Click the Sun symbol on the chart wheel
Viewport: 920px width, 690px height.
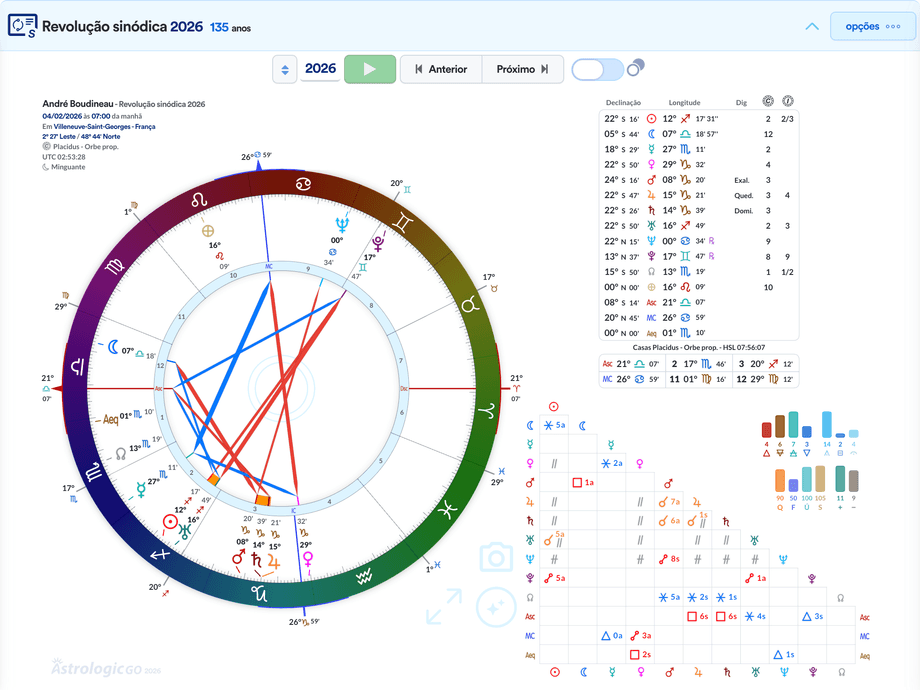point(170,522)
